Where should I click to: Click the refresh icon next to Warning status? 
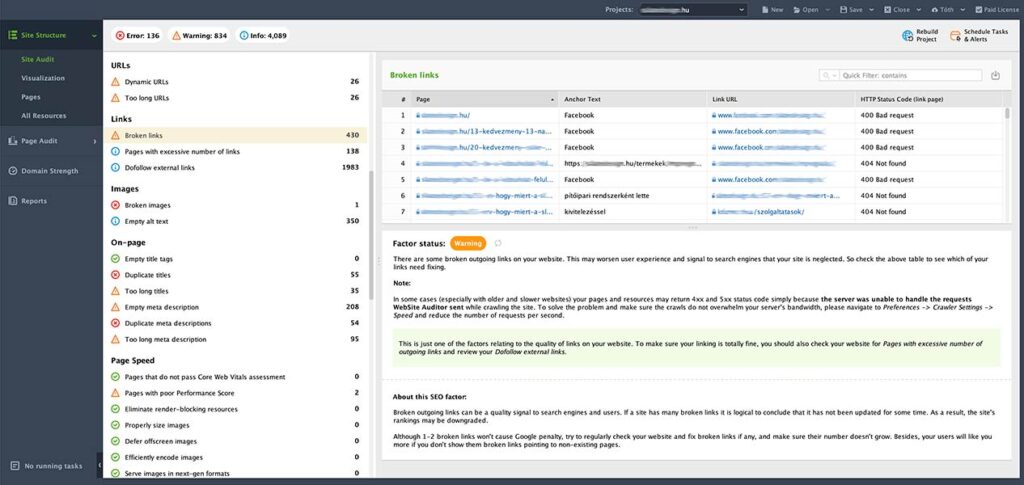[x=498, y=243]
